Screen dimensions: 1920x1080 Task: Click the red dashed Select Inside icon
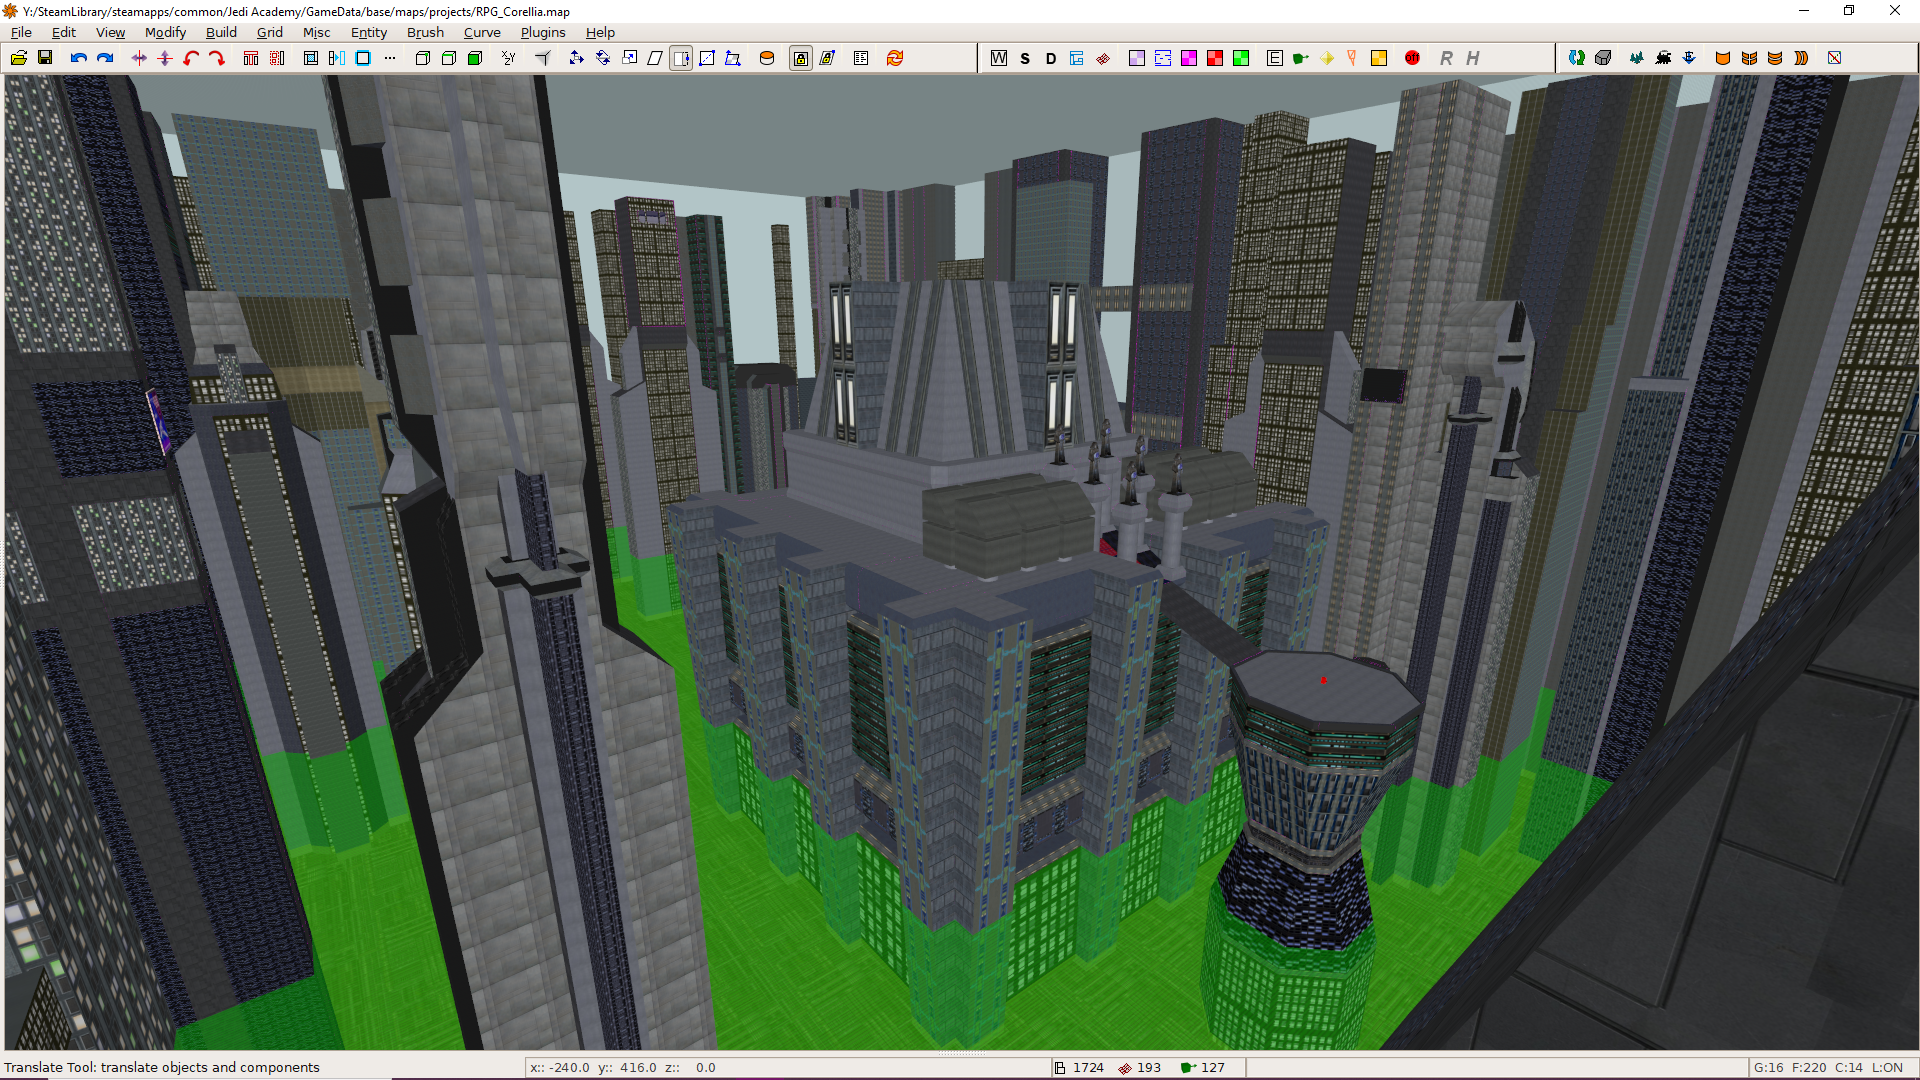point(277,58)
